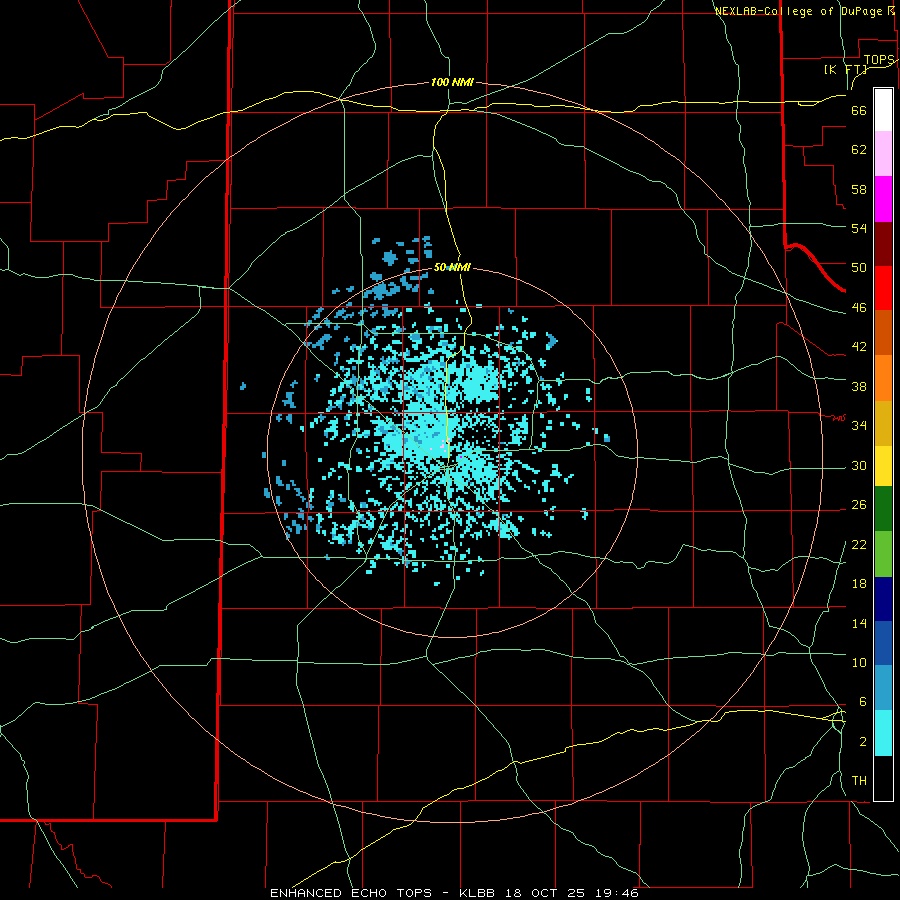Click the KLBB radar site identifier
The image size is (900, 900).
(479, 893)
